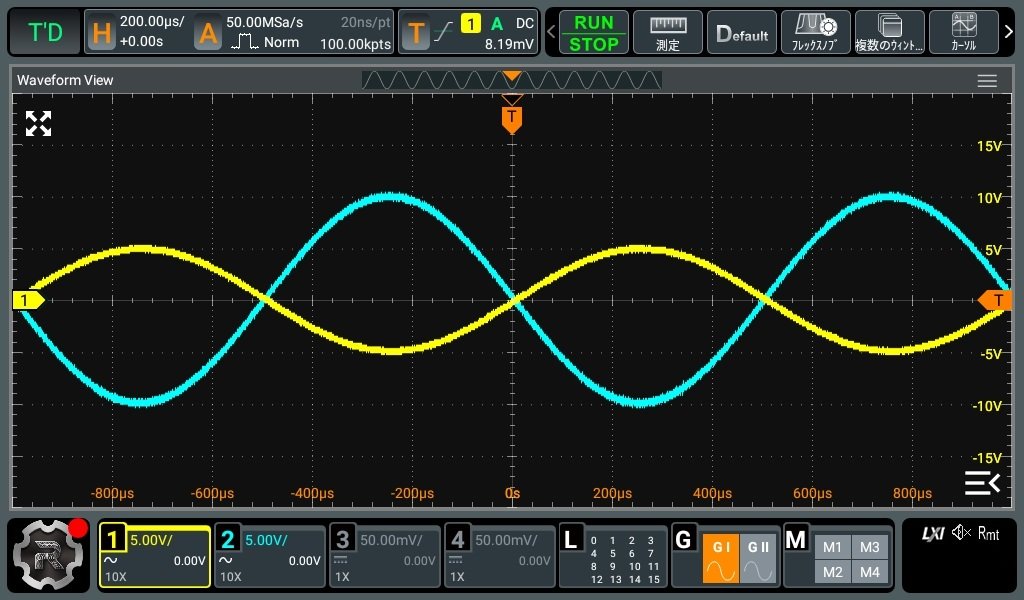Toggle channel 2 with its cyan label
Screen dimensions: 1024x600
[x=228, y=539]
